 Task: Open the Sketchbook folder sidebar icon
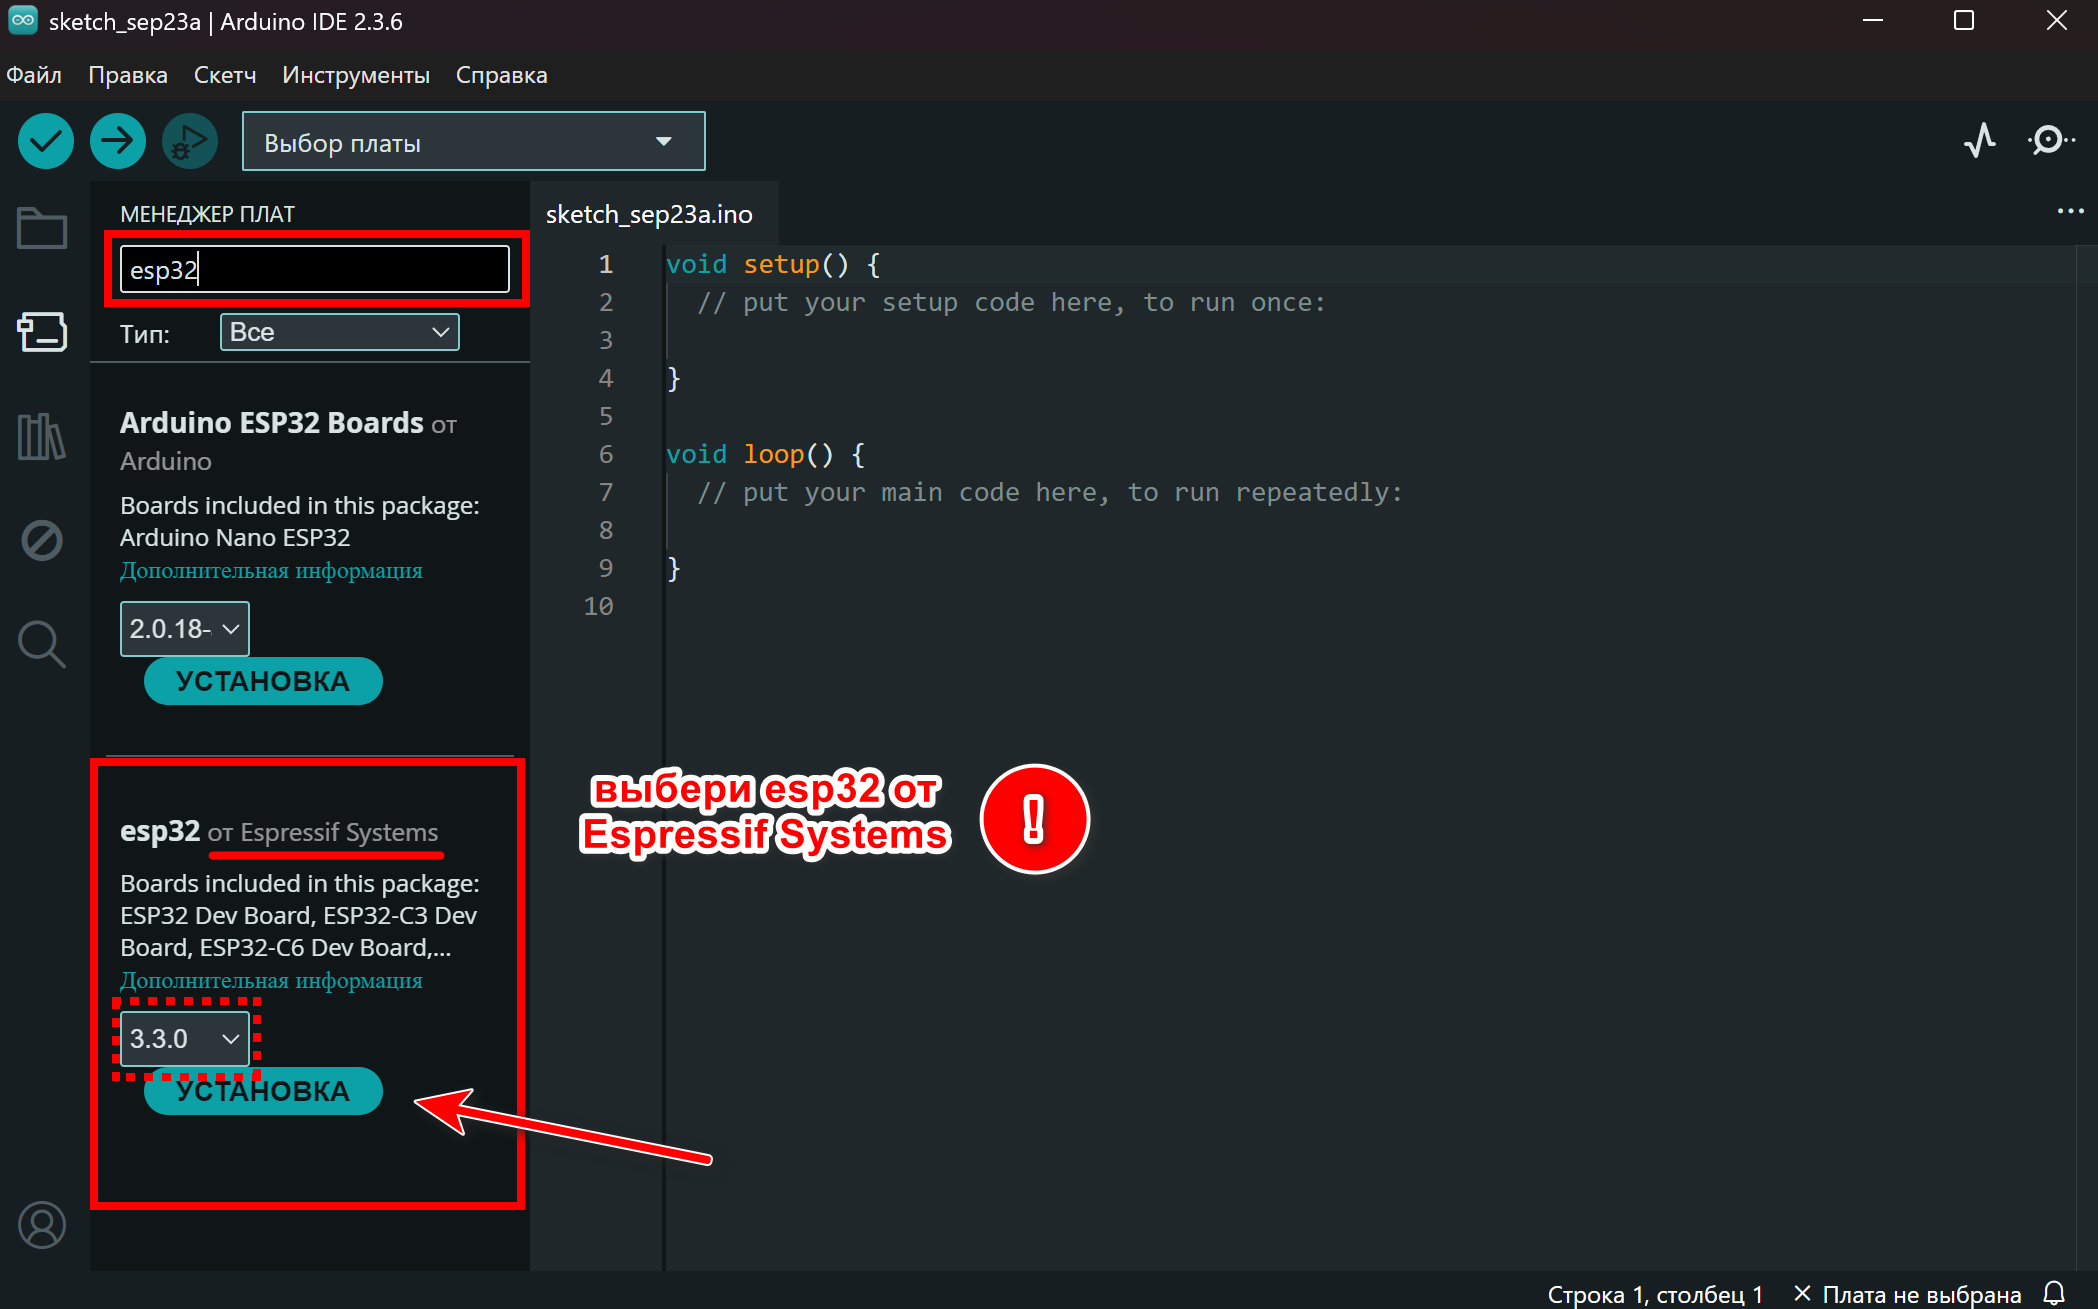click(x=42, y=229)
